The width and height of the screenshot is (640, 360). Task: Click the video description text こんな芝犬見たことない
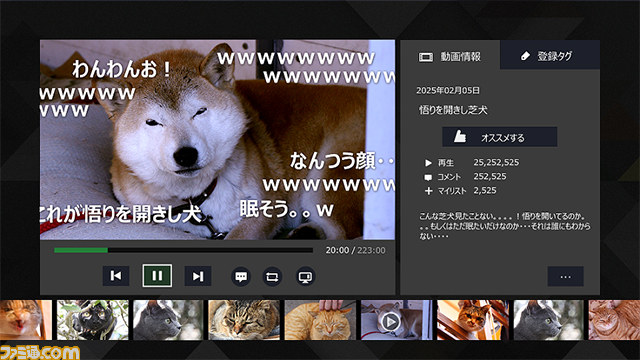[504, 226]
